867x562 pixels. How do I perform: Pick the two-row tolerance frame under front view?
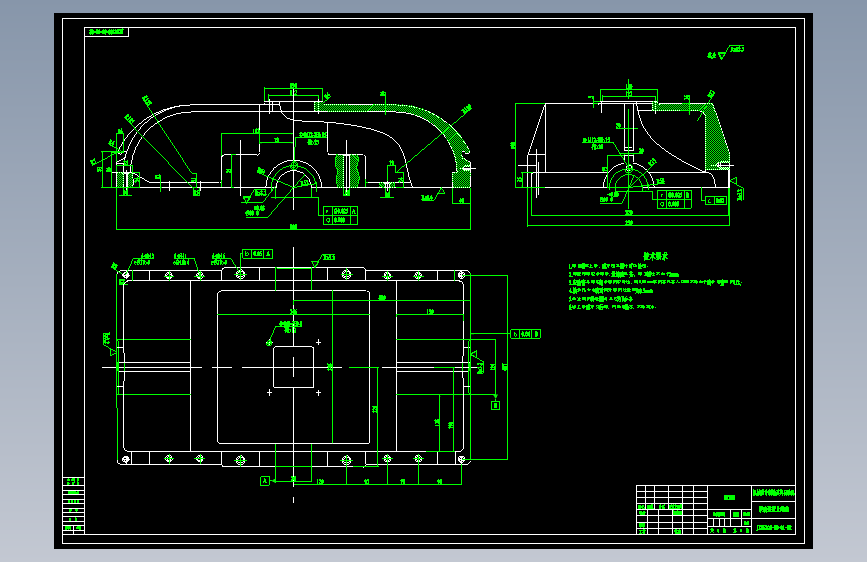[340, 216]
